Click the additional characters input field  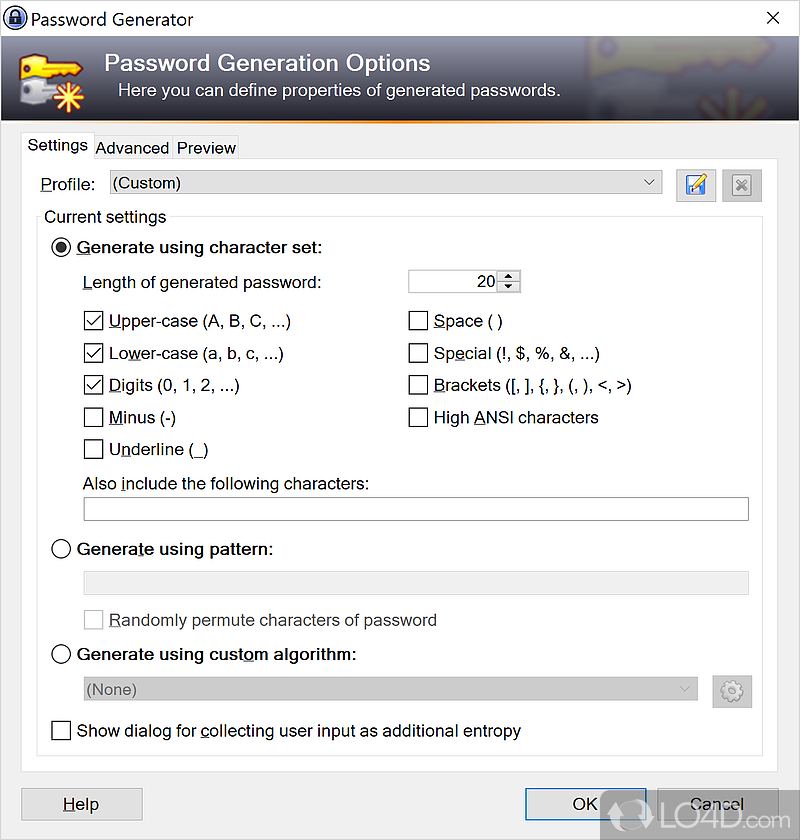click(415, 509)
